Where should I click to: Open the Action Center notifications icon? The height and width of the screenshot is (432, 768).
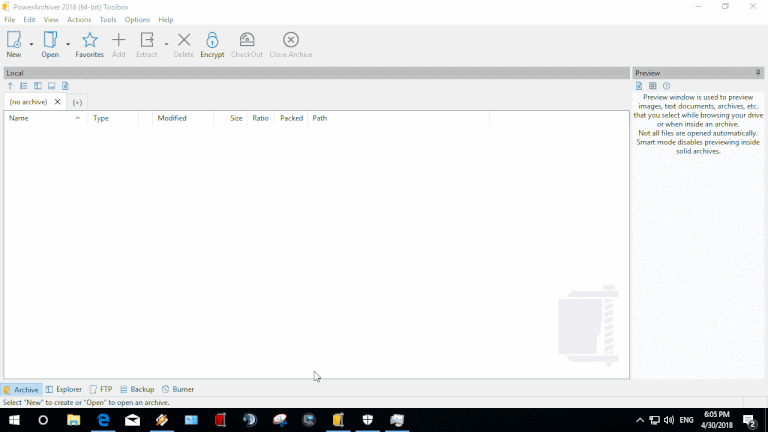(750, 420)
